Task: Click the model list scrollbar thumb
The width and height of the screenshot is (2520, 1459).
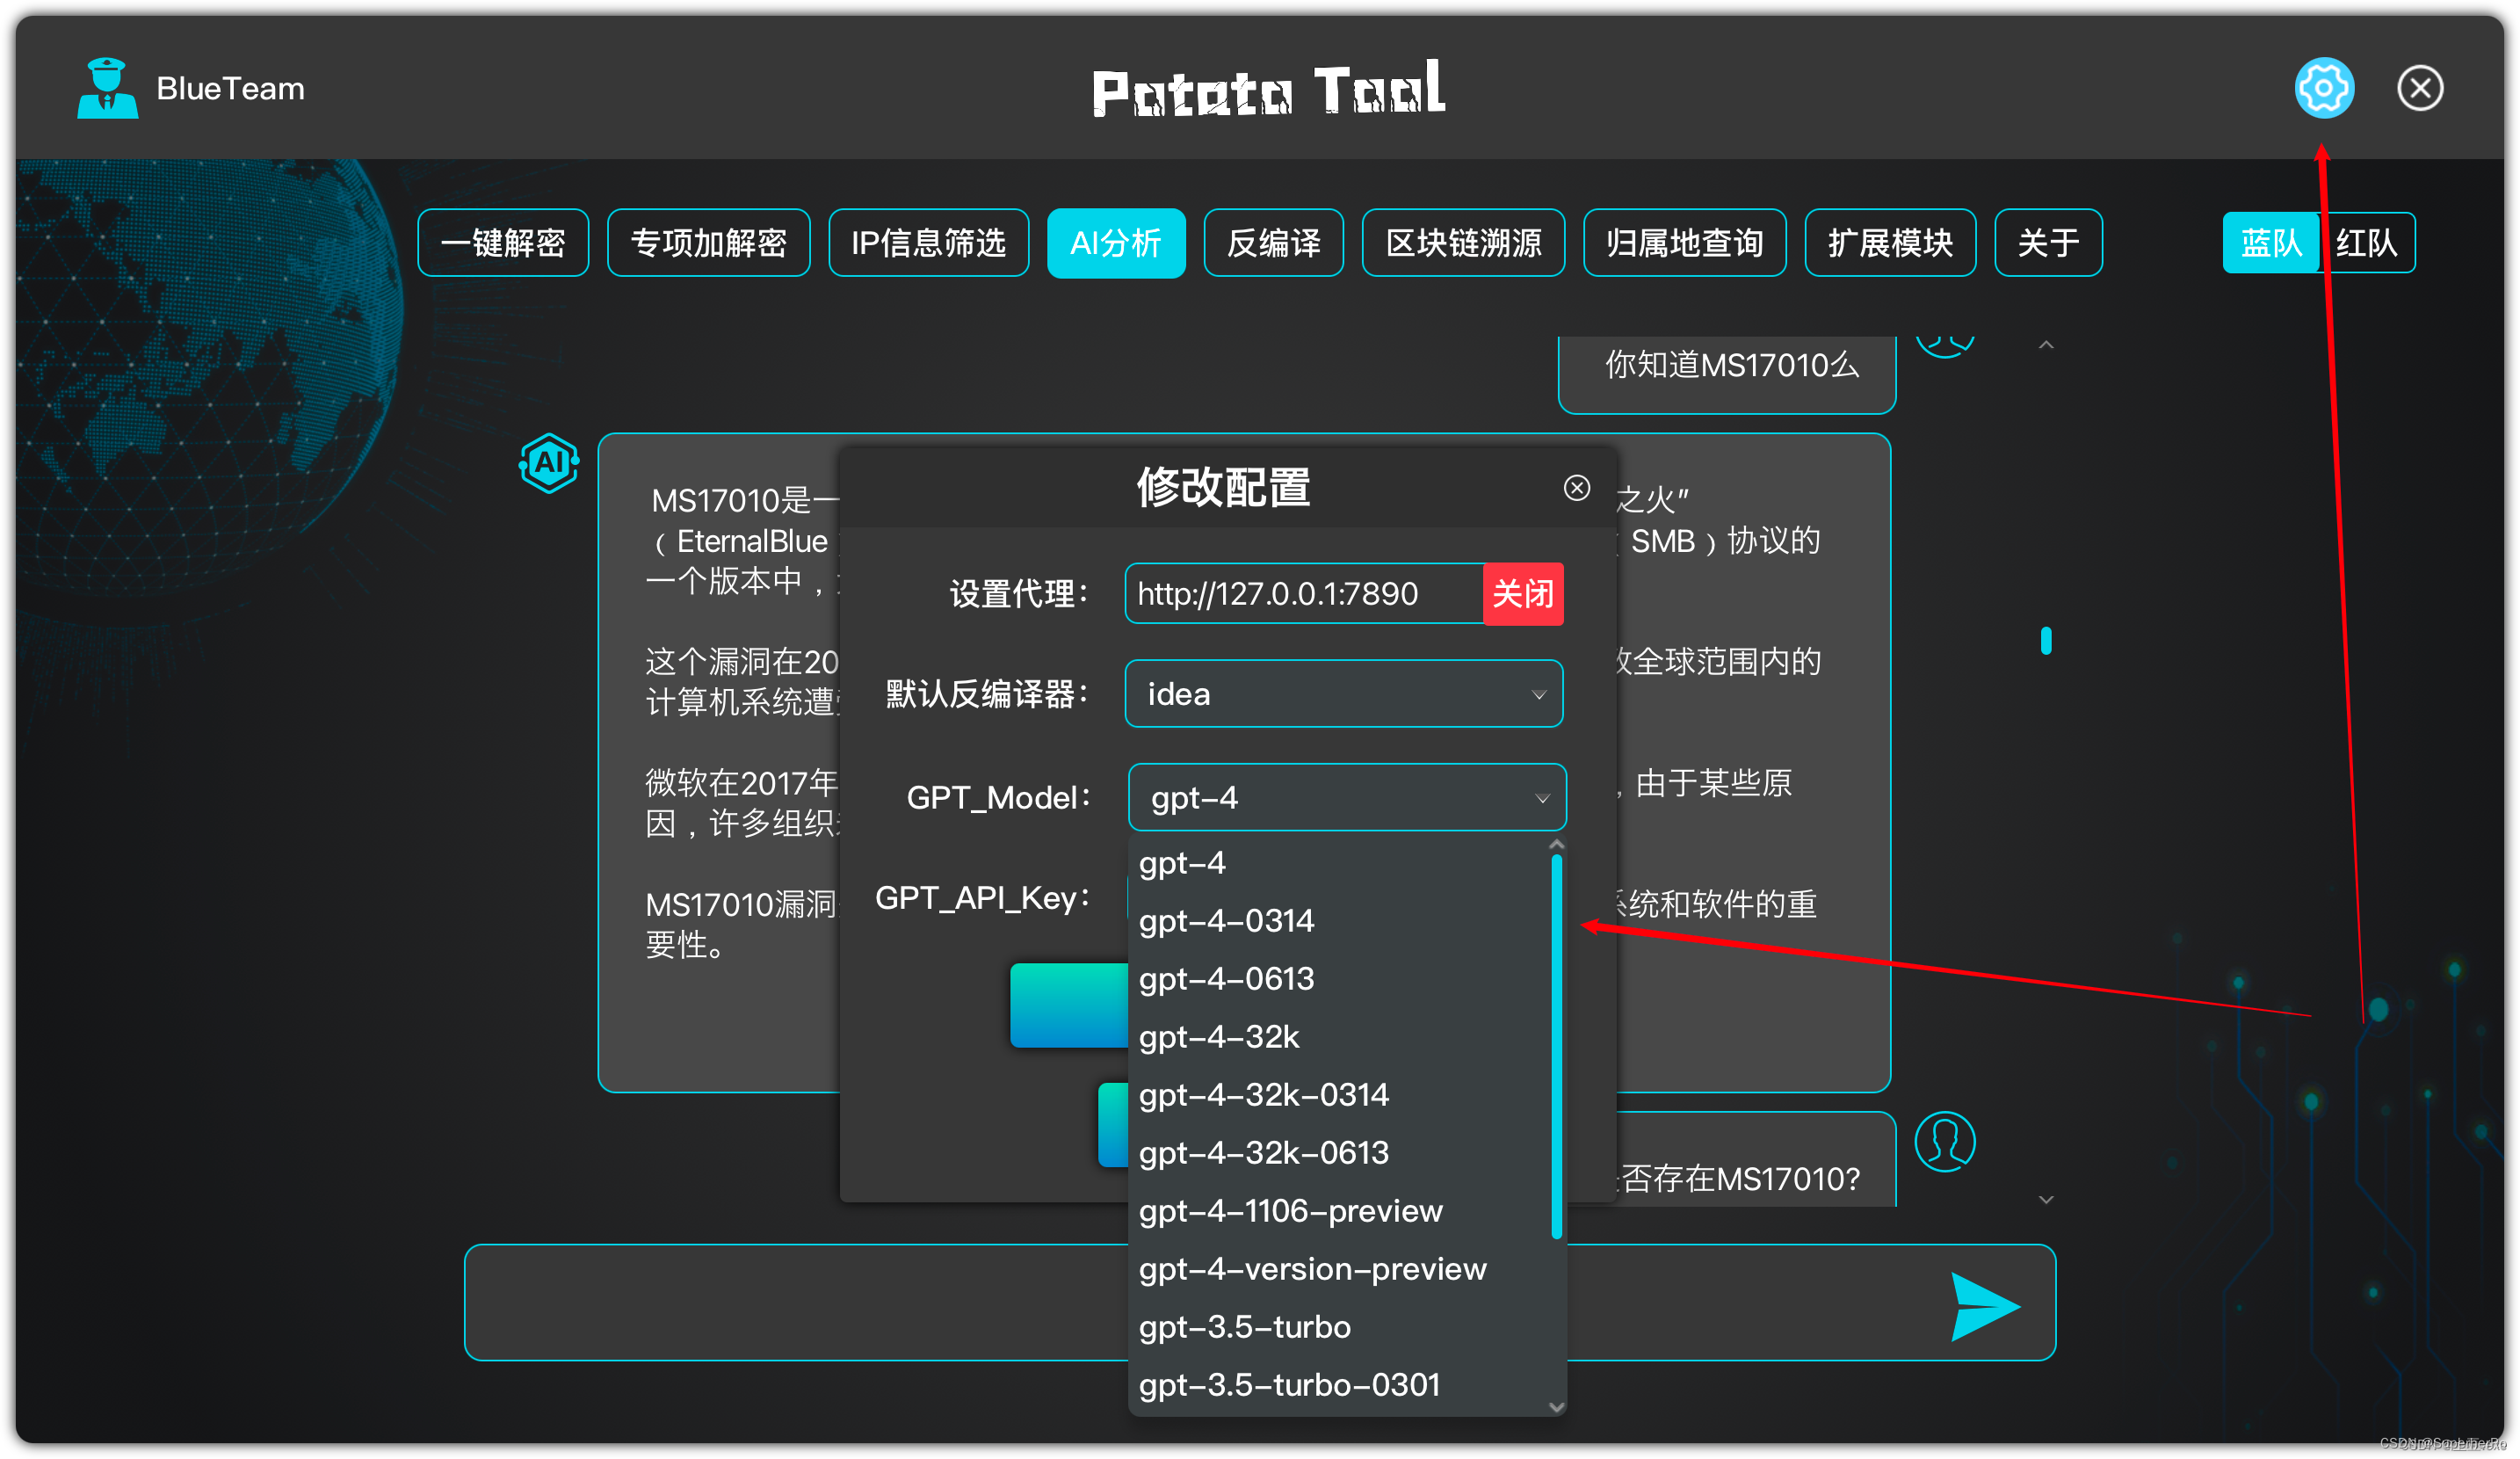Action: coord(1556,1045)
